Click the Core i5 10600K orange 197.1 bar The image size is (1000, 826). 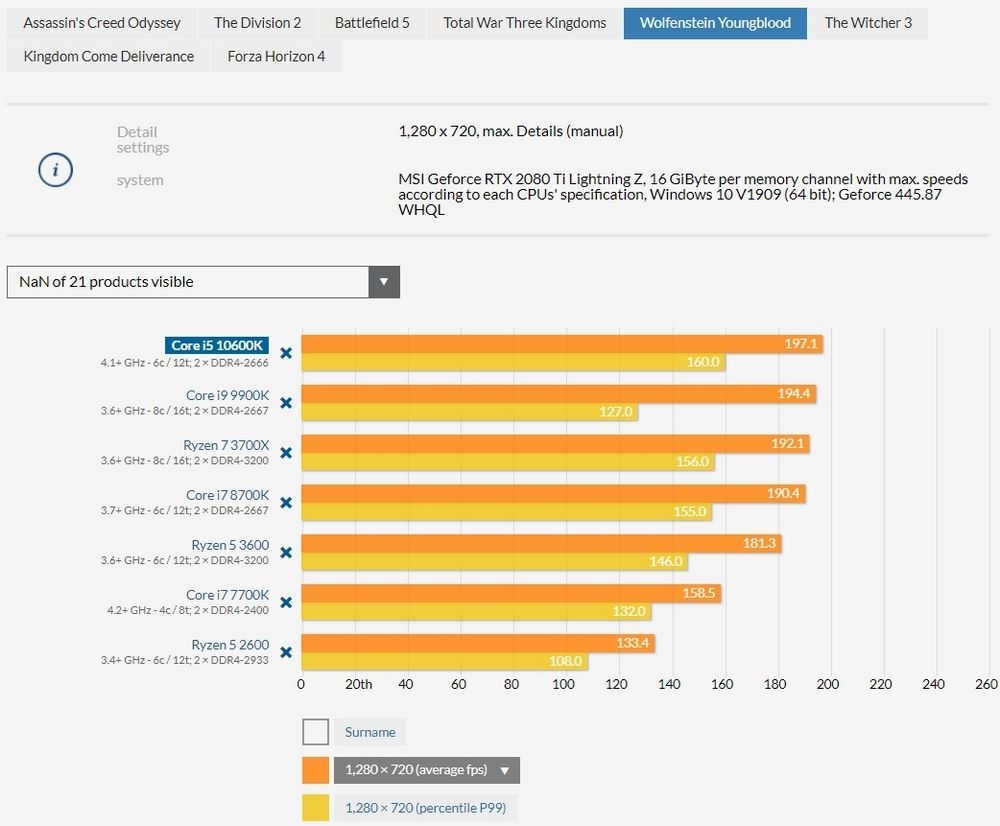[x=560, y=344]
